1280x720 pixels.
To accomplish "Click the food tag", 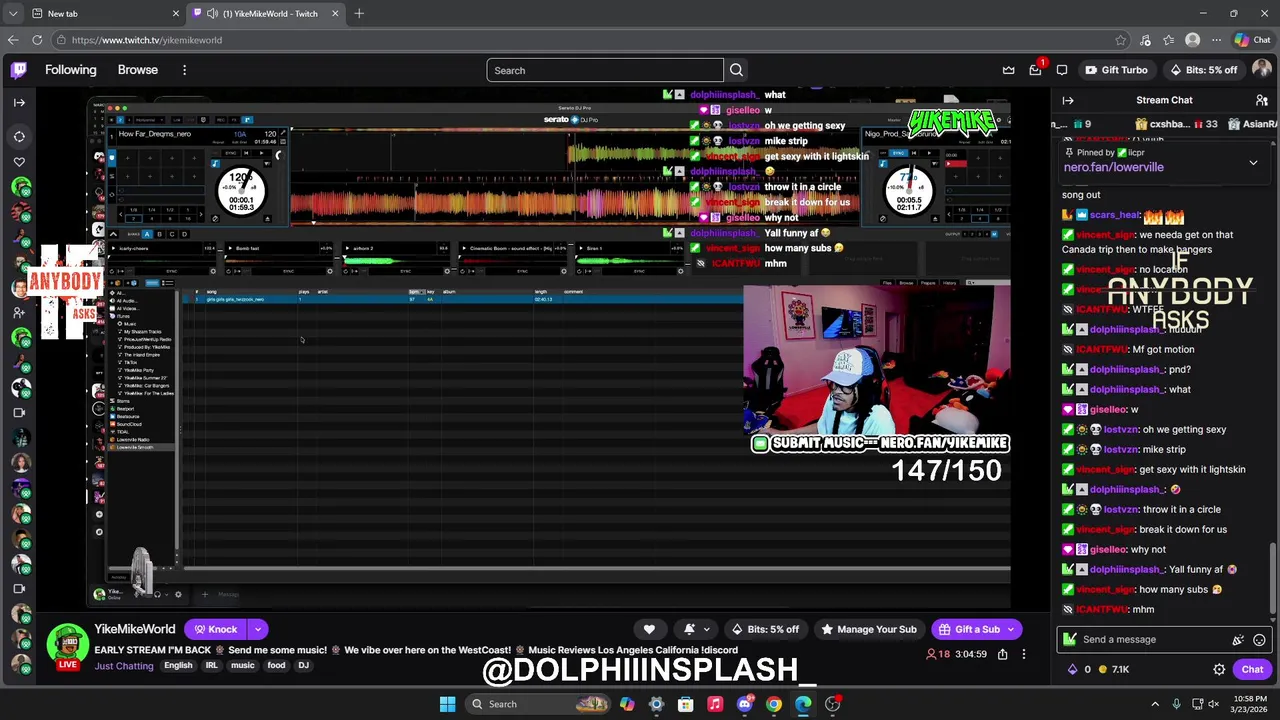I will click(276, 666).
